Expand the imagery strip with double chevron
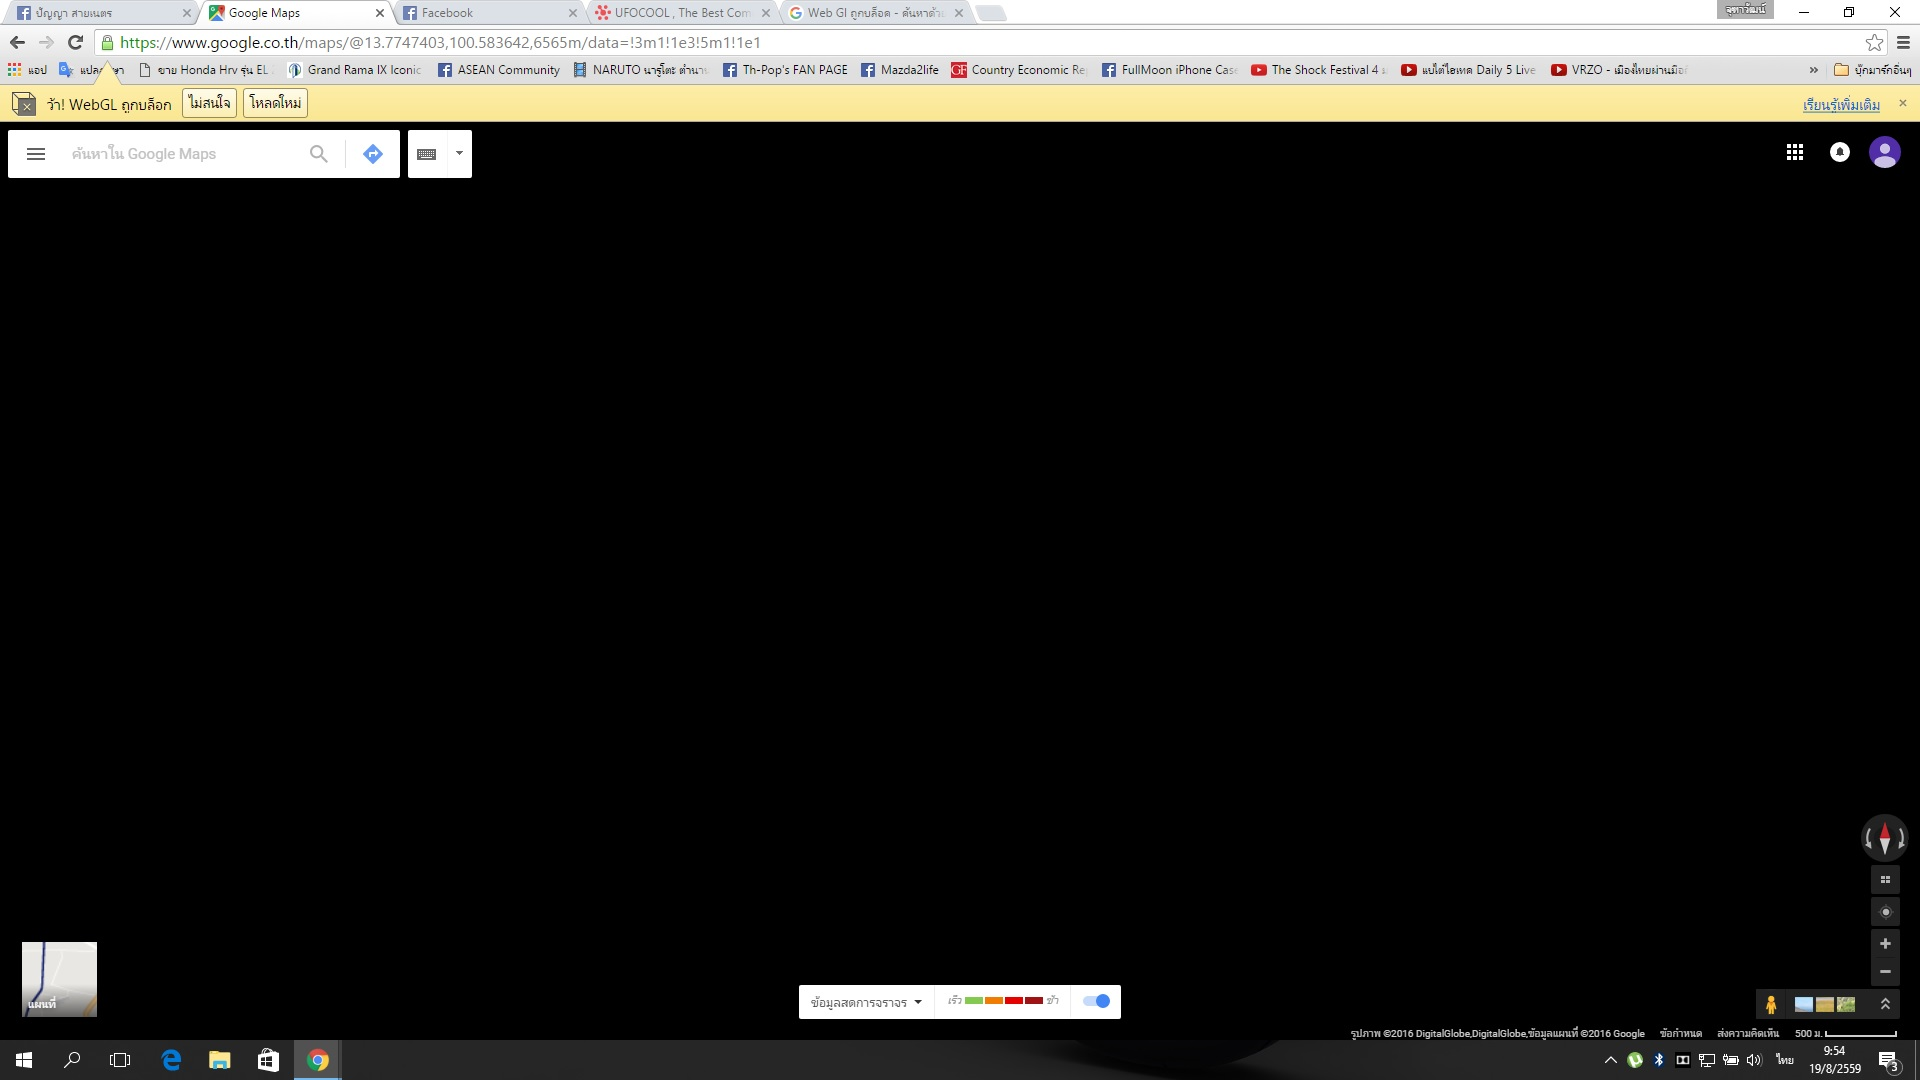 (x=1885, y=1004)
